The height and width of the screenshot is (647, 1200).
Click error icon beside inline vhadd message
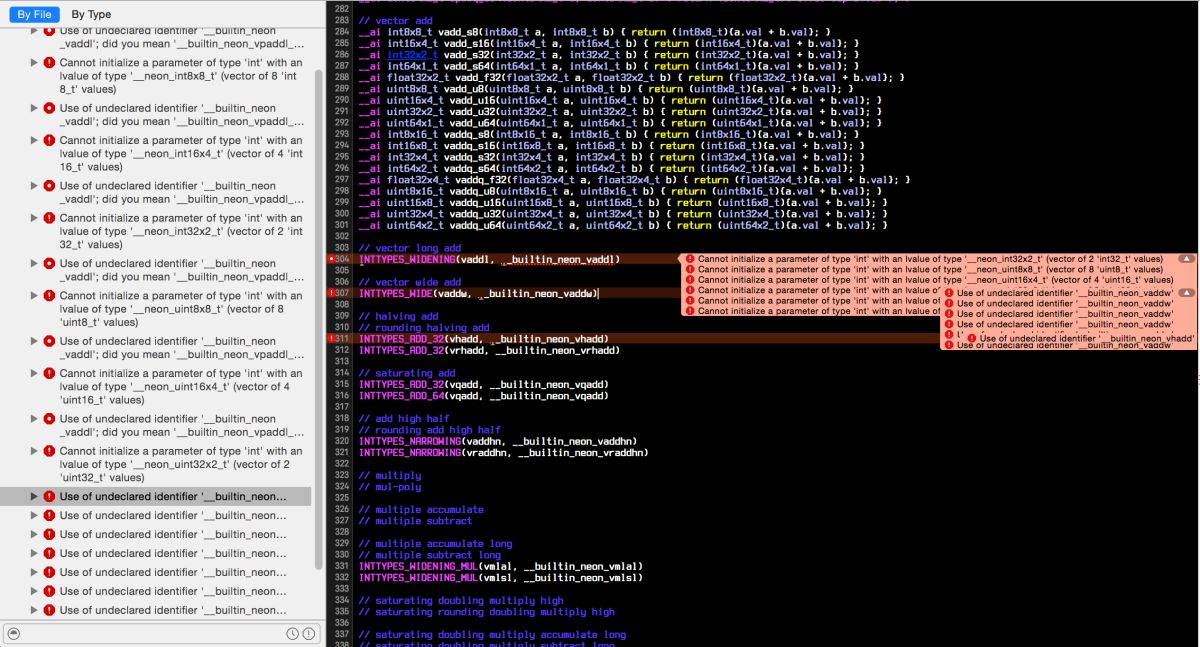(x=972, y=338)
